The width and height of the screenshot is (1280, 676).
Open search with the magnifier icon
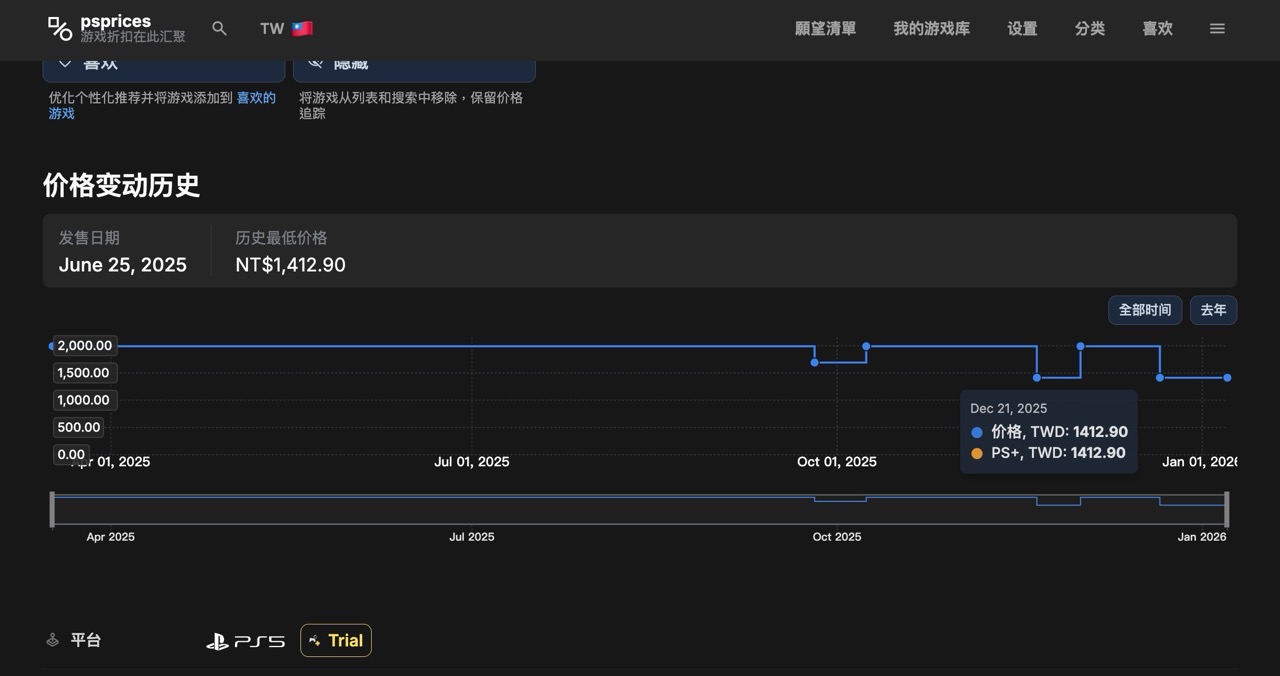[x=220, y=29]
